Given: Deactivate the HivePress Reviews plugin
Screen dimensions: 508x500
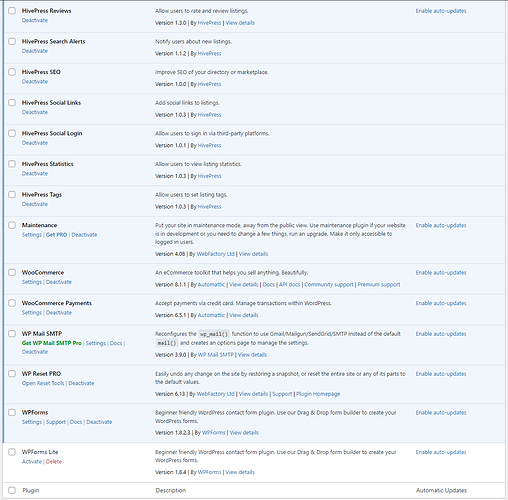Looking at the screenshot, I should (35, 20).
